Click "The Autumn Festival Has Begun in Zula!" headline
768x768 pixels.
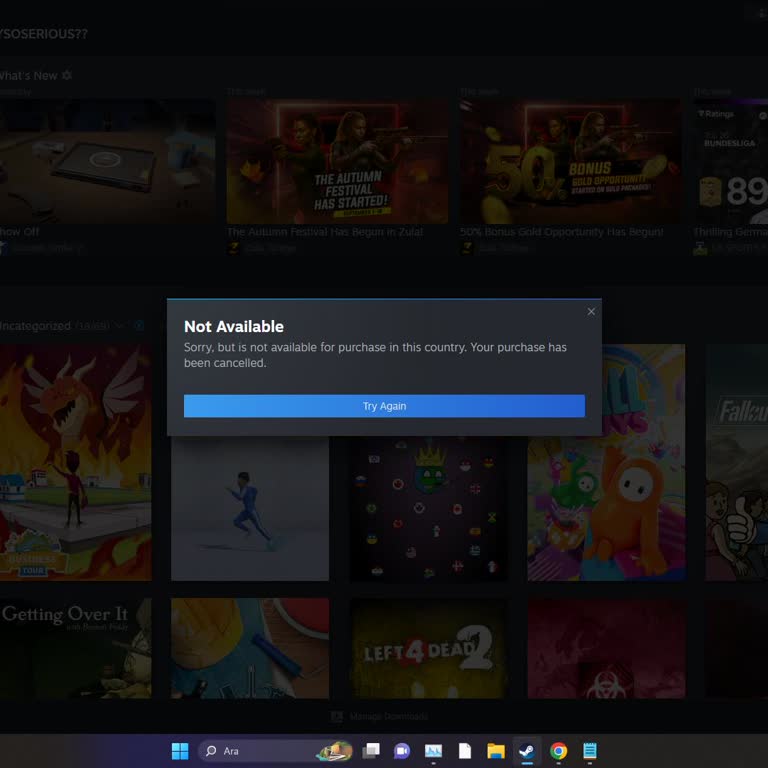[325, 232]
